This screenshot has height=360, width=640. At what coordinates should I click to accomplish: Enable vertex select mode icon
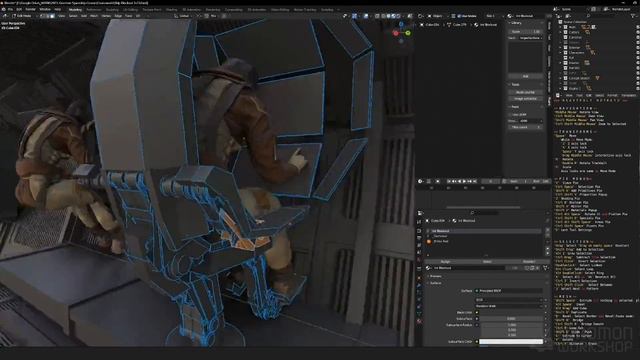[42, 16]
